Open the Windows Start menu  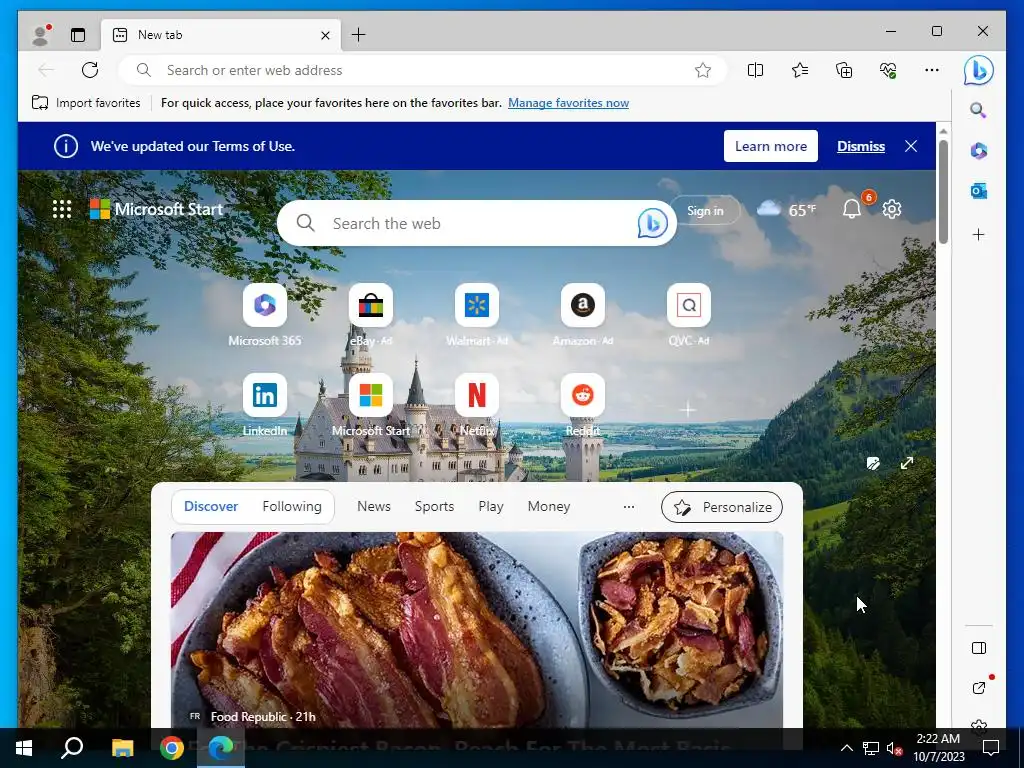pos(24,748)
